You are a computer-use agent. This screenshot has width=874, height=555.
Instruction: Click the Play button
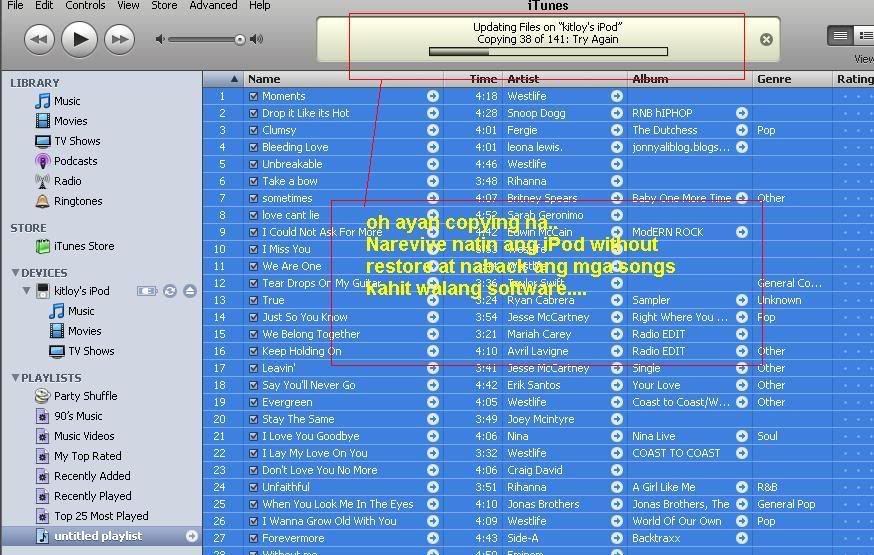click(79, 39)
